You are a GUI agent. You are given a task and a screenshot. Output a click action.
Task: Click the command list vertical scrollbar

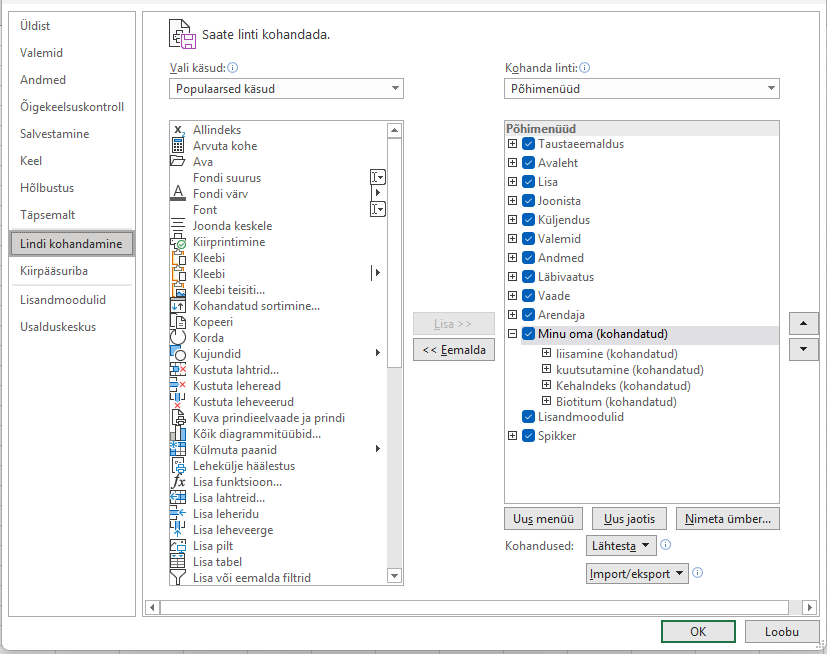click(395, 350)
